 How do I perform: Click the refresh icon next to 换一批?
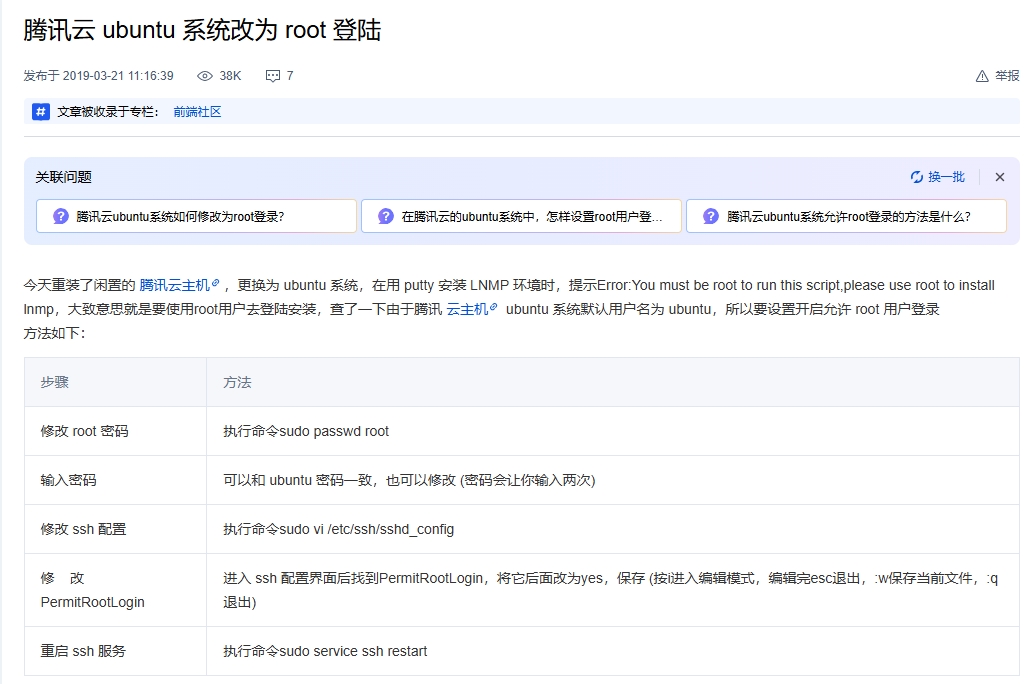click(917, 177)
